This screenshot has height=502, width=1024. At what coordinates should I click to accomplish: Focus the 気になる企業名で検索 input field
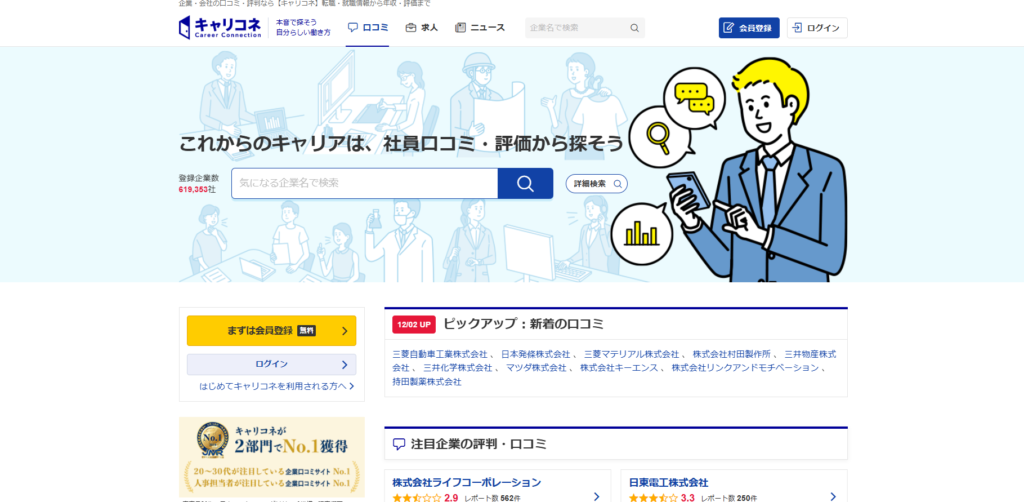[364, 183]
